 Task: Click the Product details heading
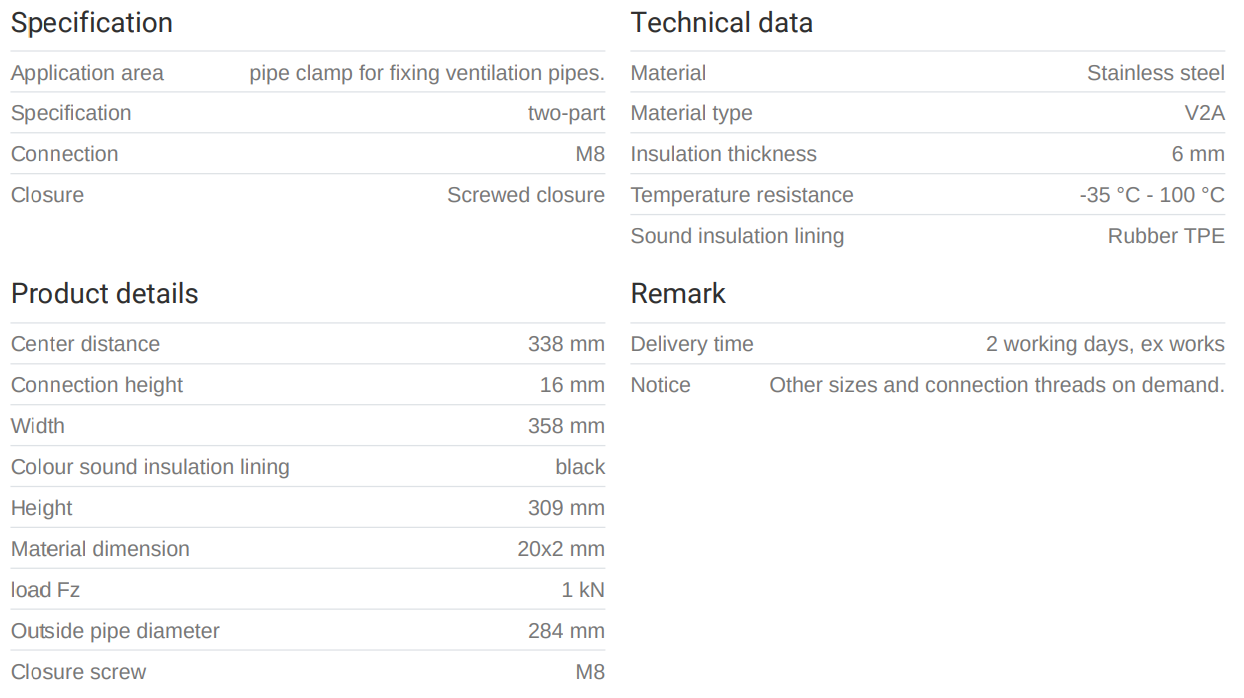coord(104,294)
